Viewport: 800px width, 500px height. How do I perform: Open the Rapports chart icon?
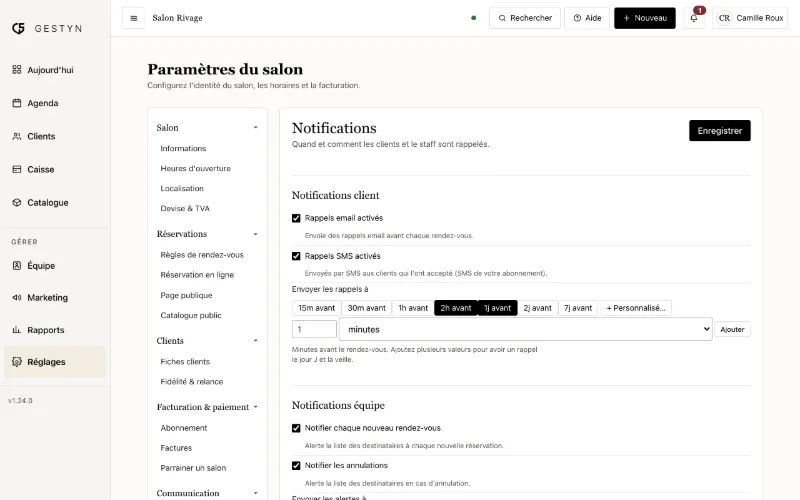click(17, 330)
